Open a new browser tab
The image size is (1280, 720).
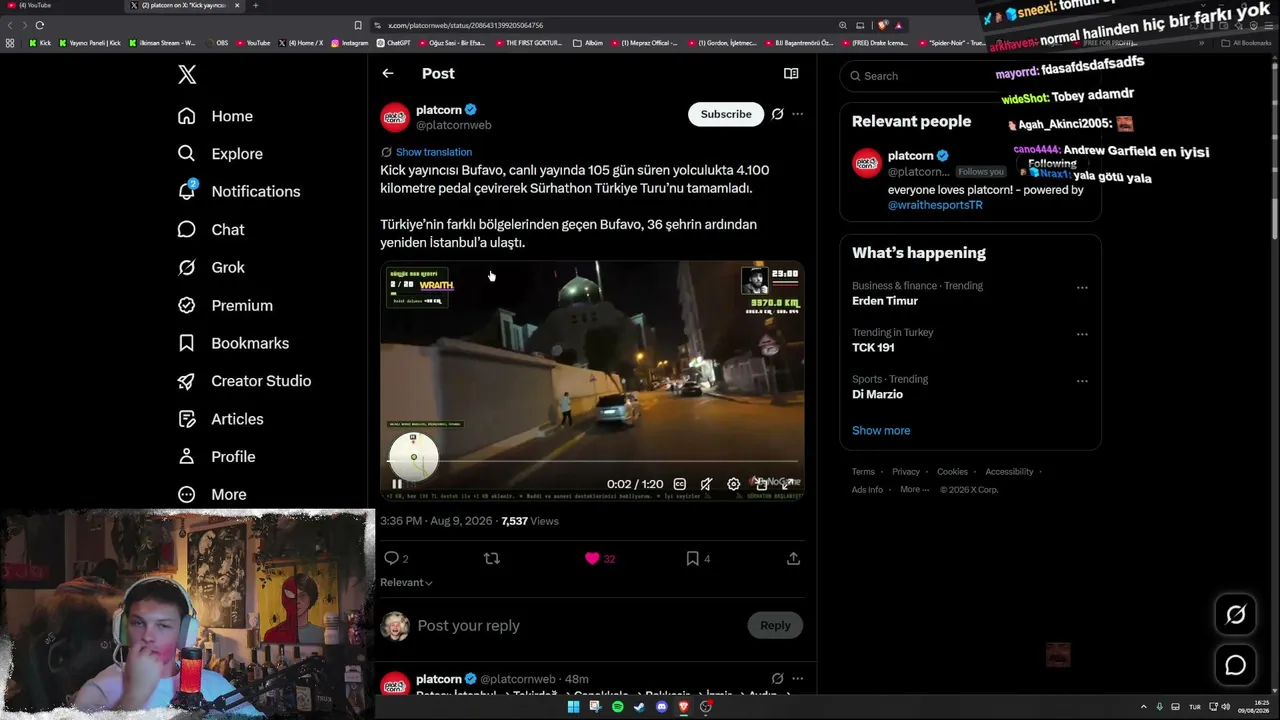tap(255, 5)
